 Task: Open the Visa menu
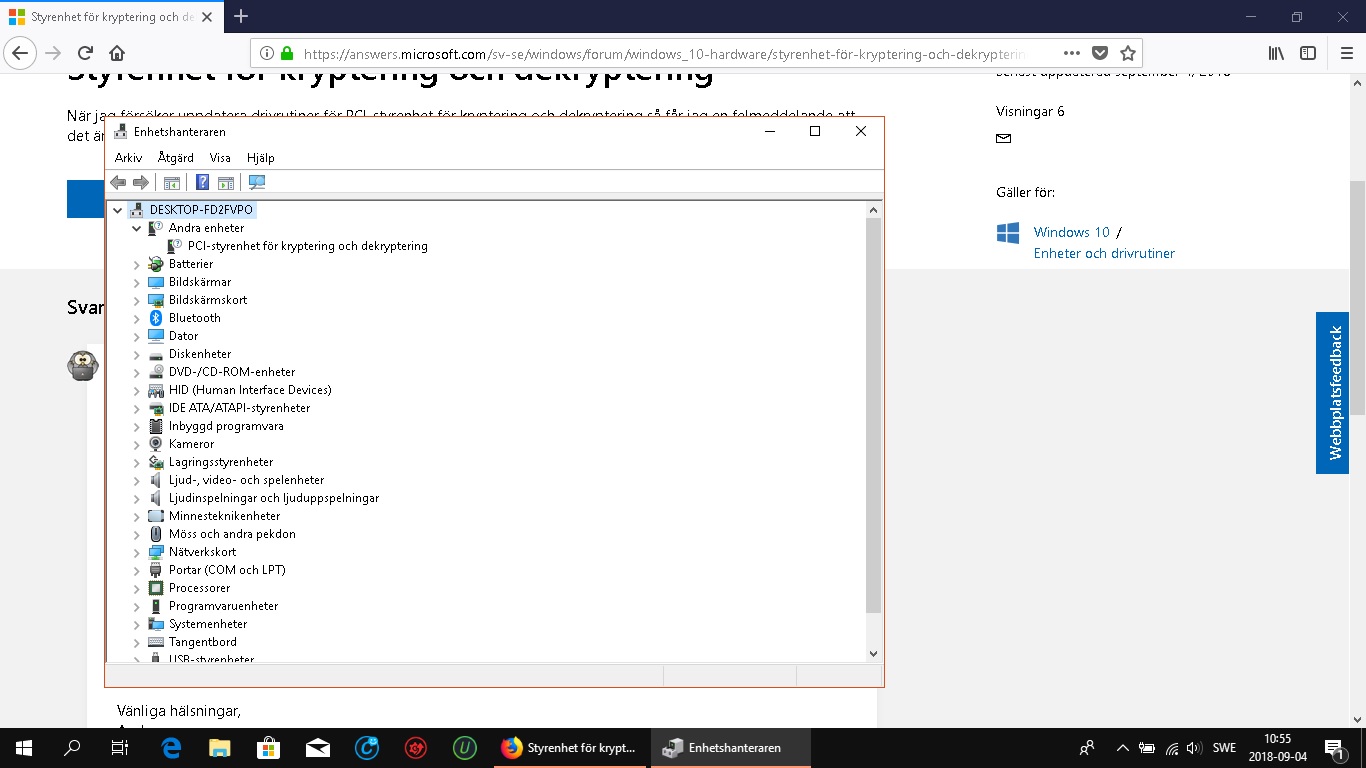click(x=220, y=158)
